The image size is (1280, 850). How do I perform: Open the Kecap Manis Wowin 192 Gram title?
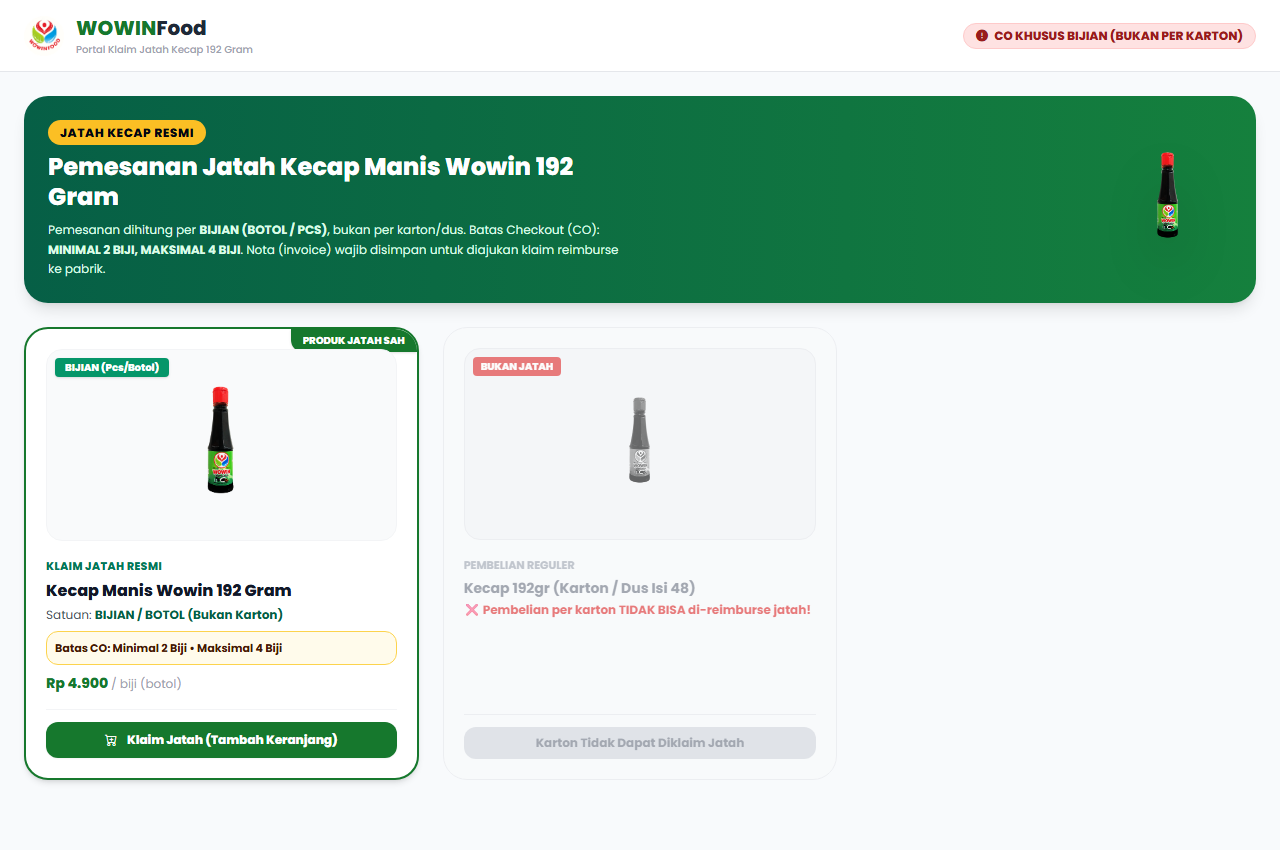pyautogui.click(x=169, y=590)
